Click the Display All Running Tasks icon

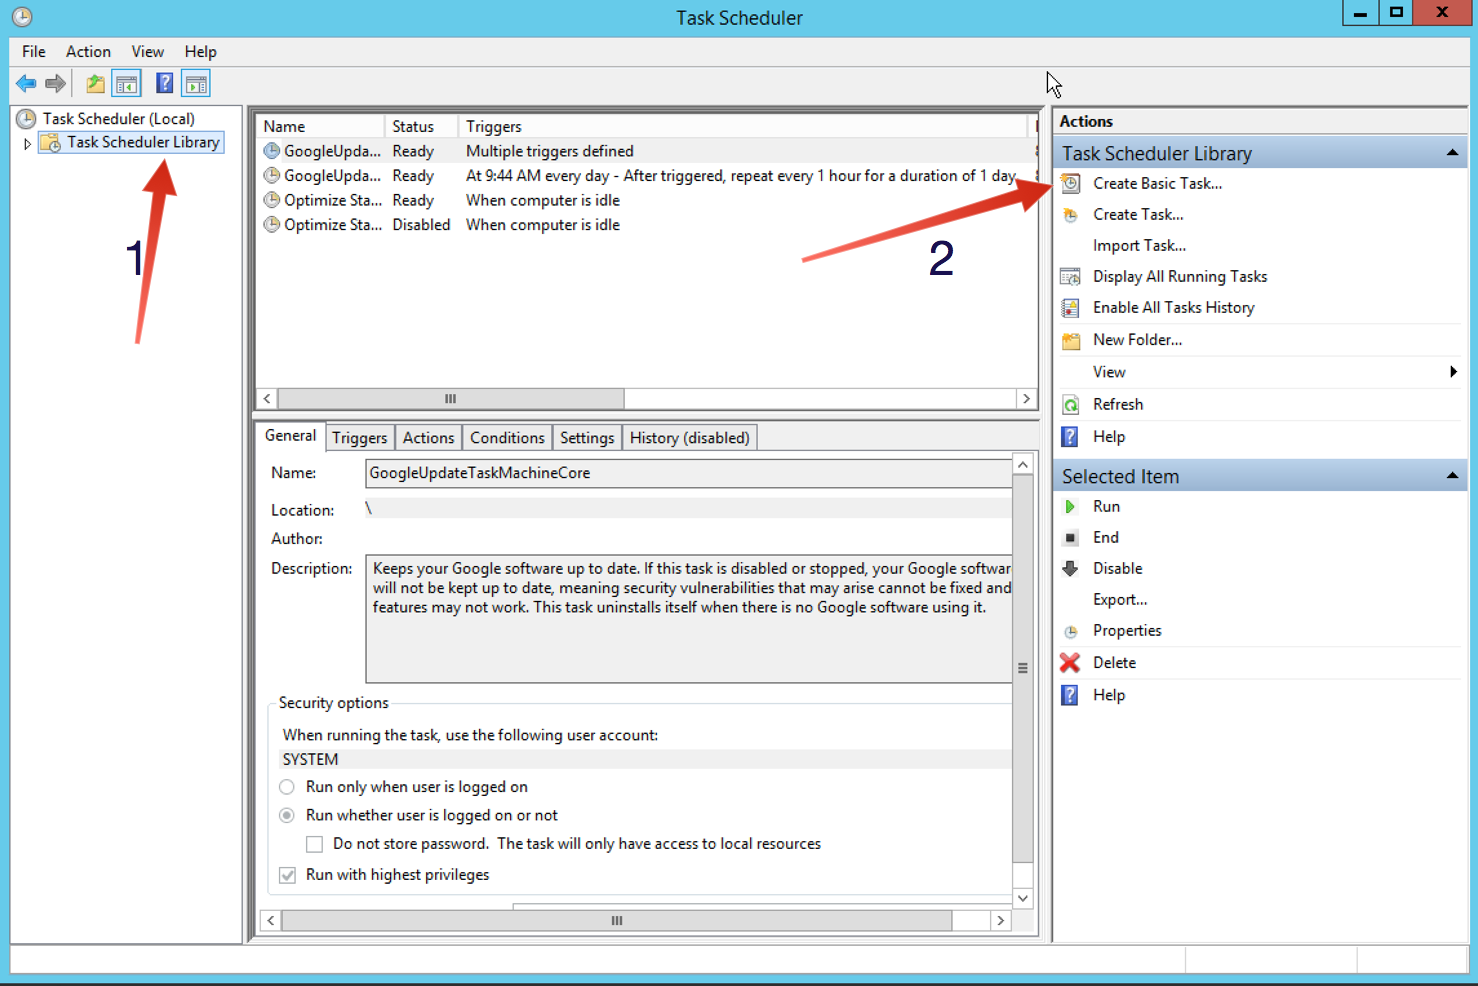[x=1070, y=276]
